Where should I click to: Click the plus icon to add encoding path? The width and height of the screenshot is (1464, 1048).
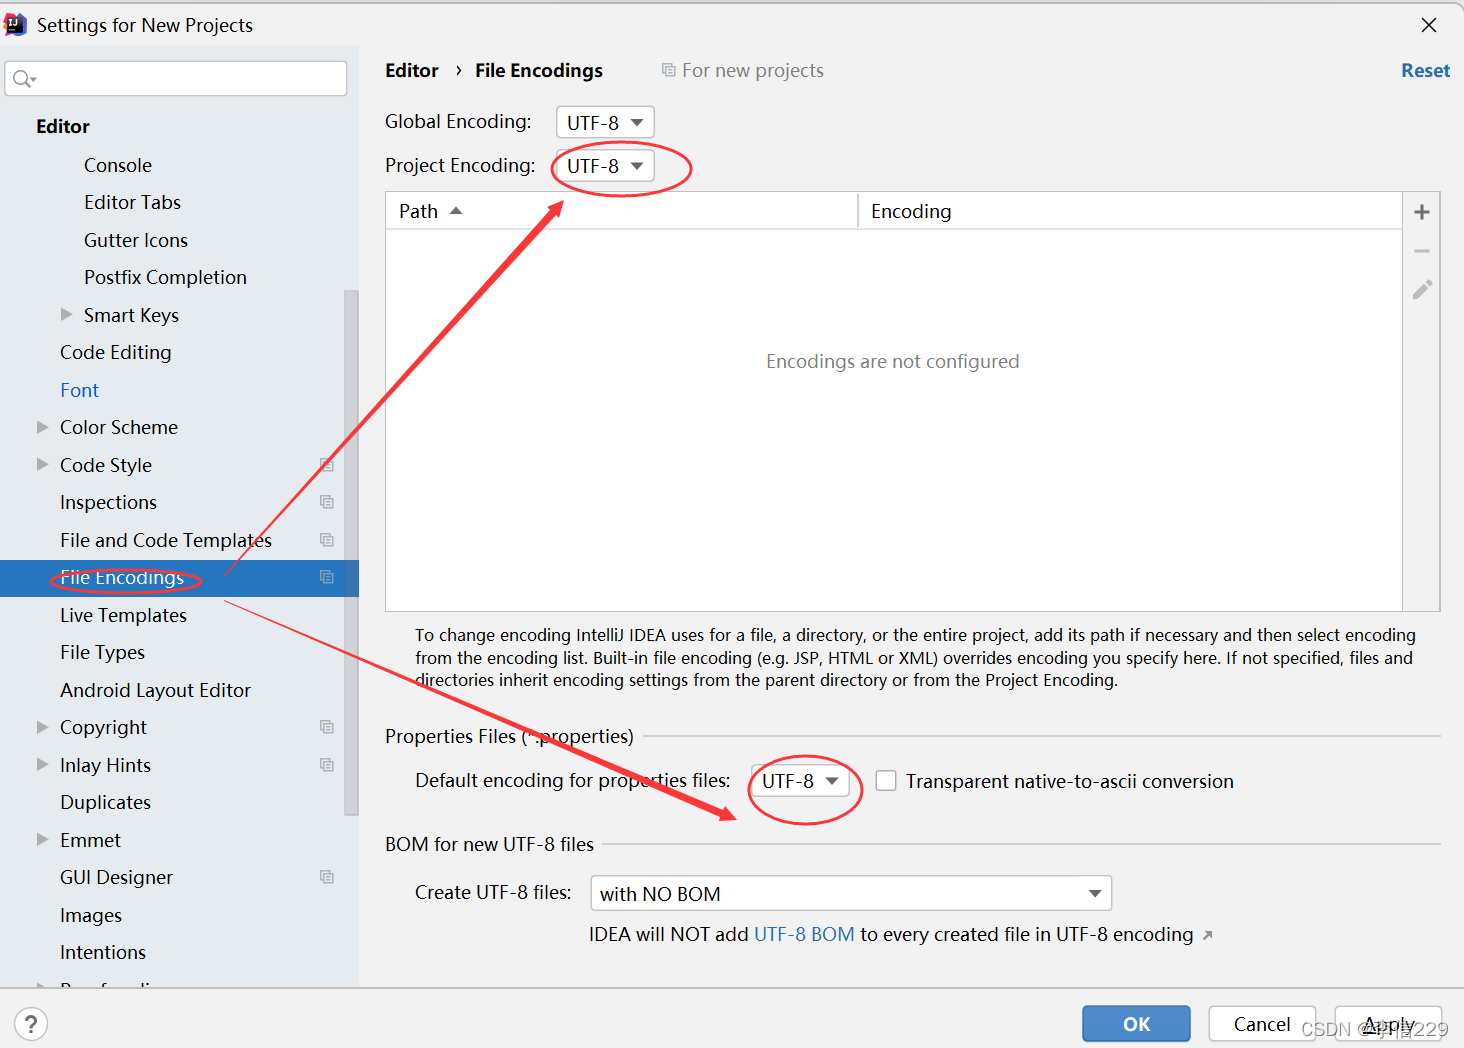(x=1421, y=212)
